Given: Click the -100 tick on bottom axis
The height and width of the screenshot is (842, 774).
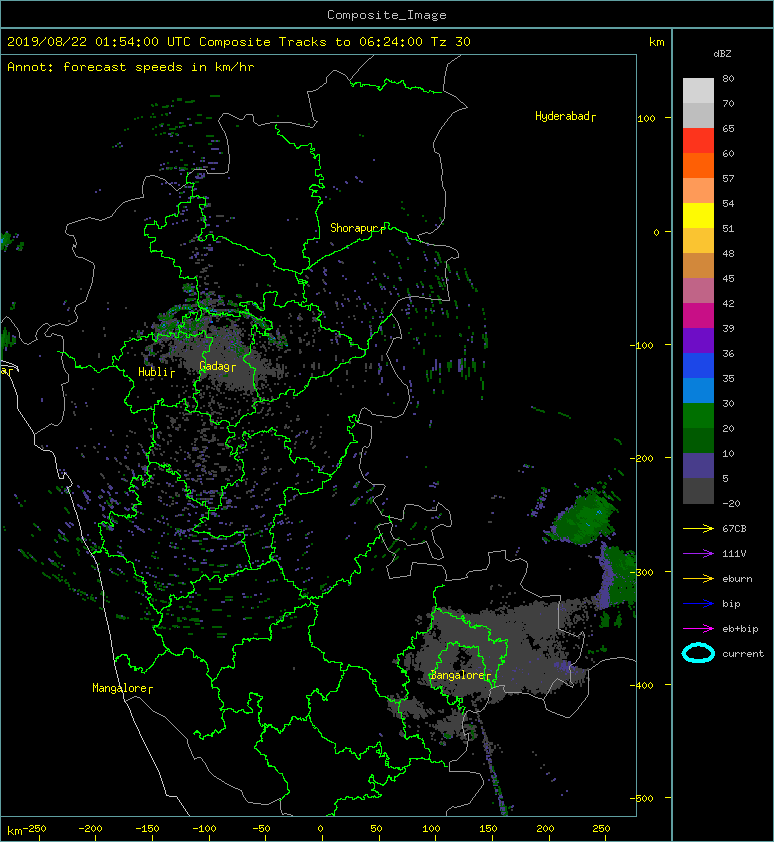Looking at the screenshot, I should pos(204,829).
